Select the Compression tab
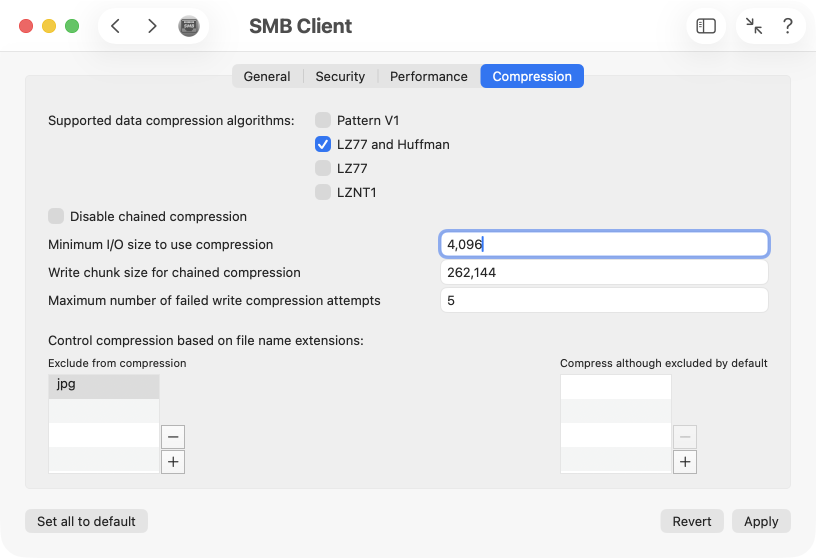 pyautogui.click(x=532, y=77)
